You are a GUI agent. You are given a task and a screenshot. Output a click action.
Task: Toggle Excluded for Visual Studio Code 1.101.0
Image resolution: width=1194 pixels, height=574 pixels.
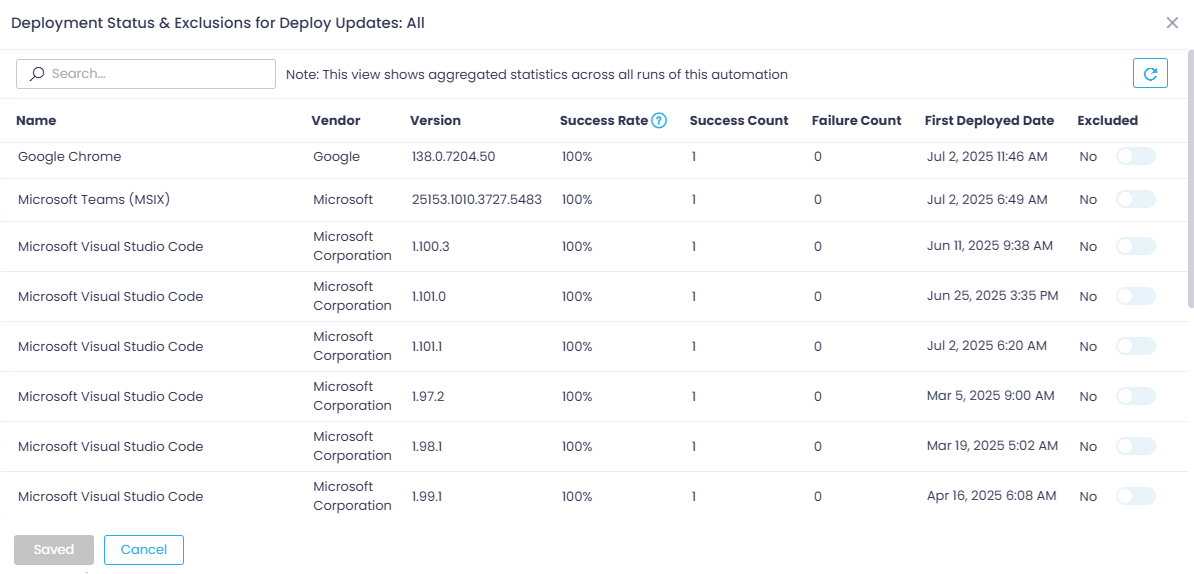pos(1135,296)
